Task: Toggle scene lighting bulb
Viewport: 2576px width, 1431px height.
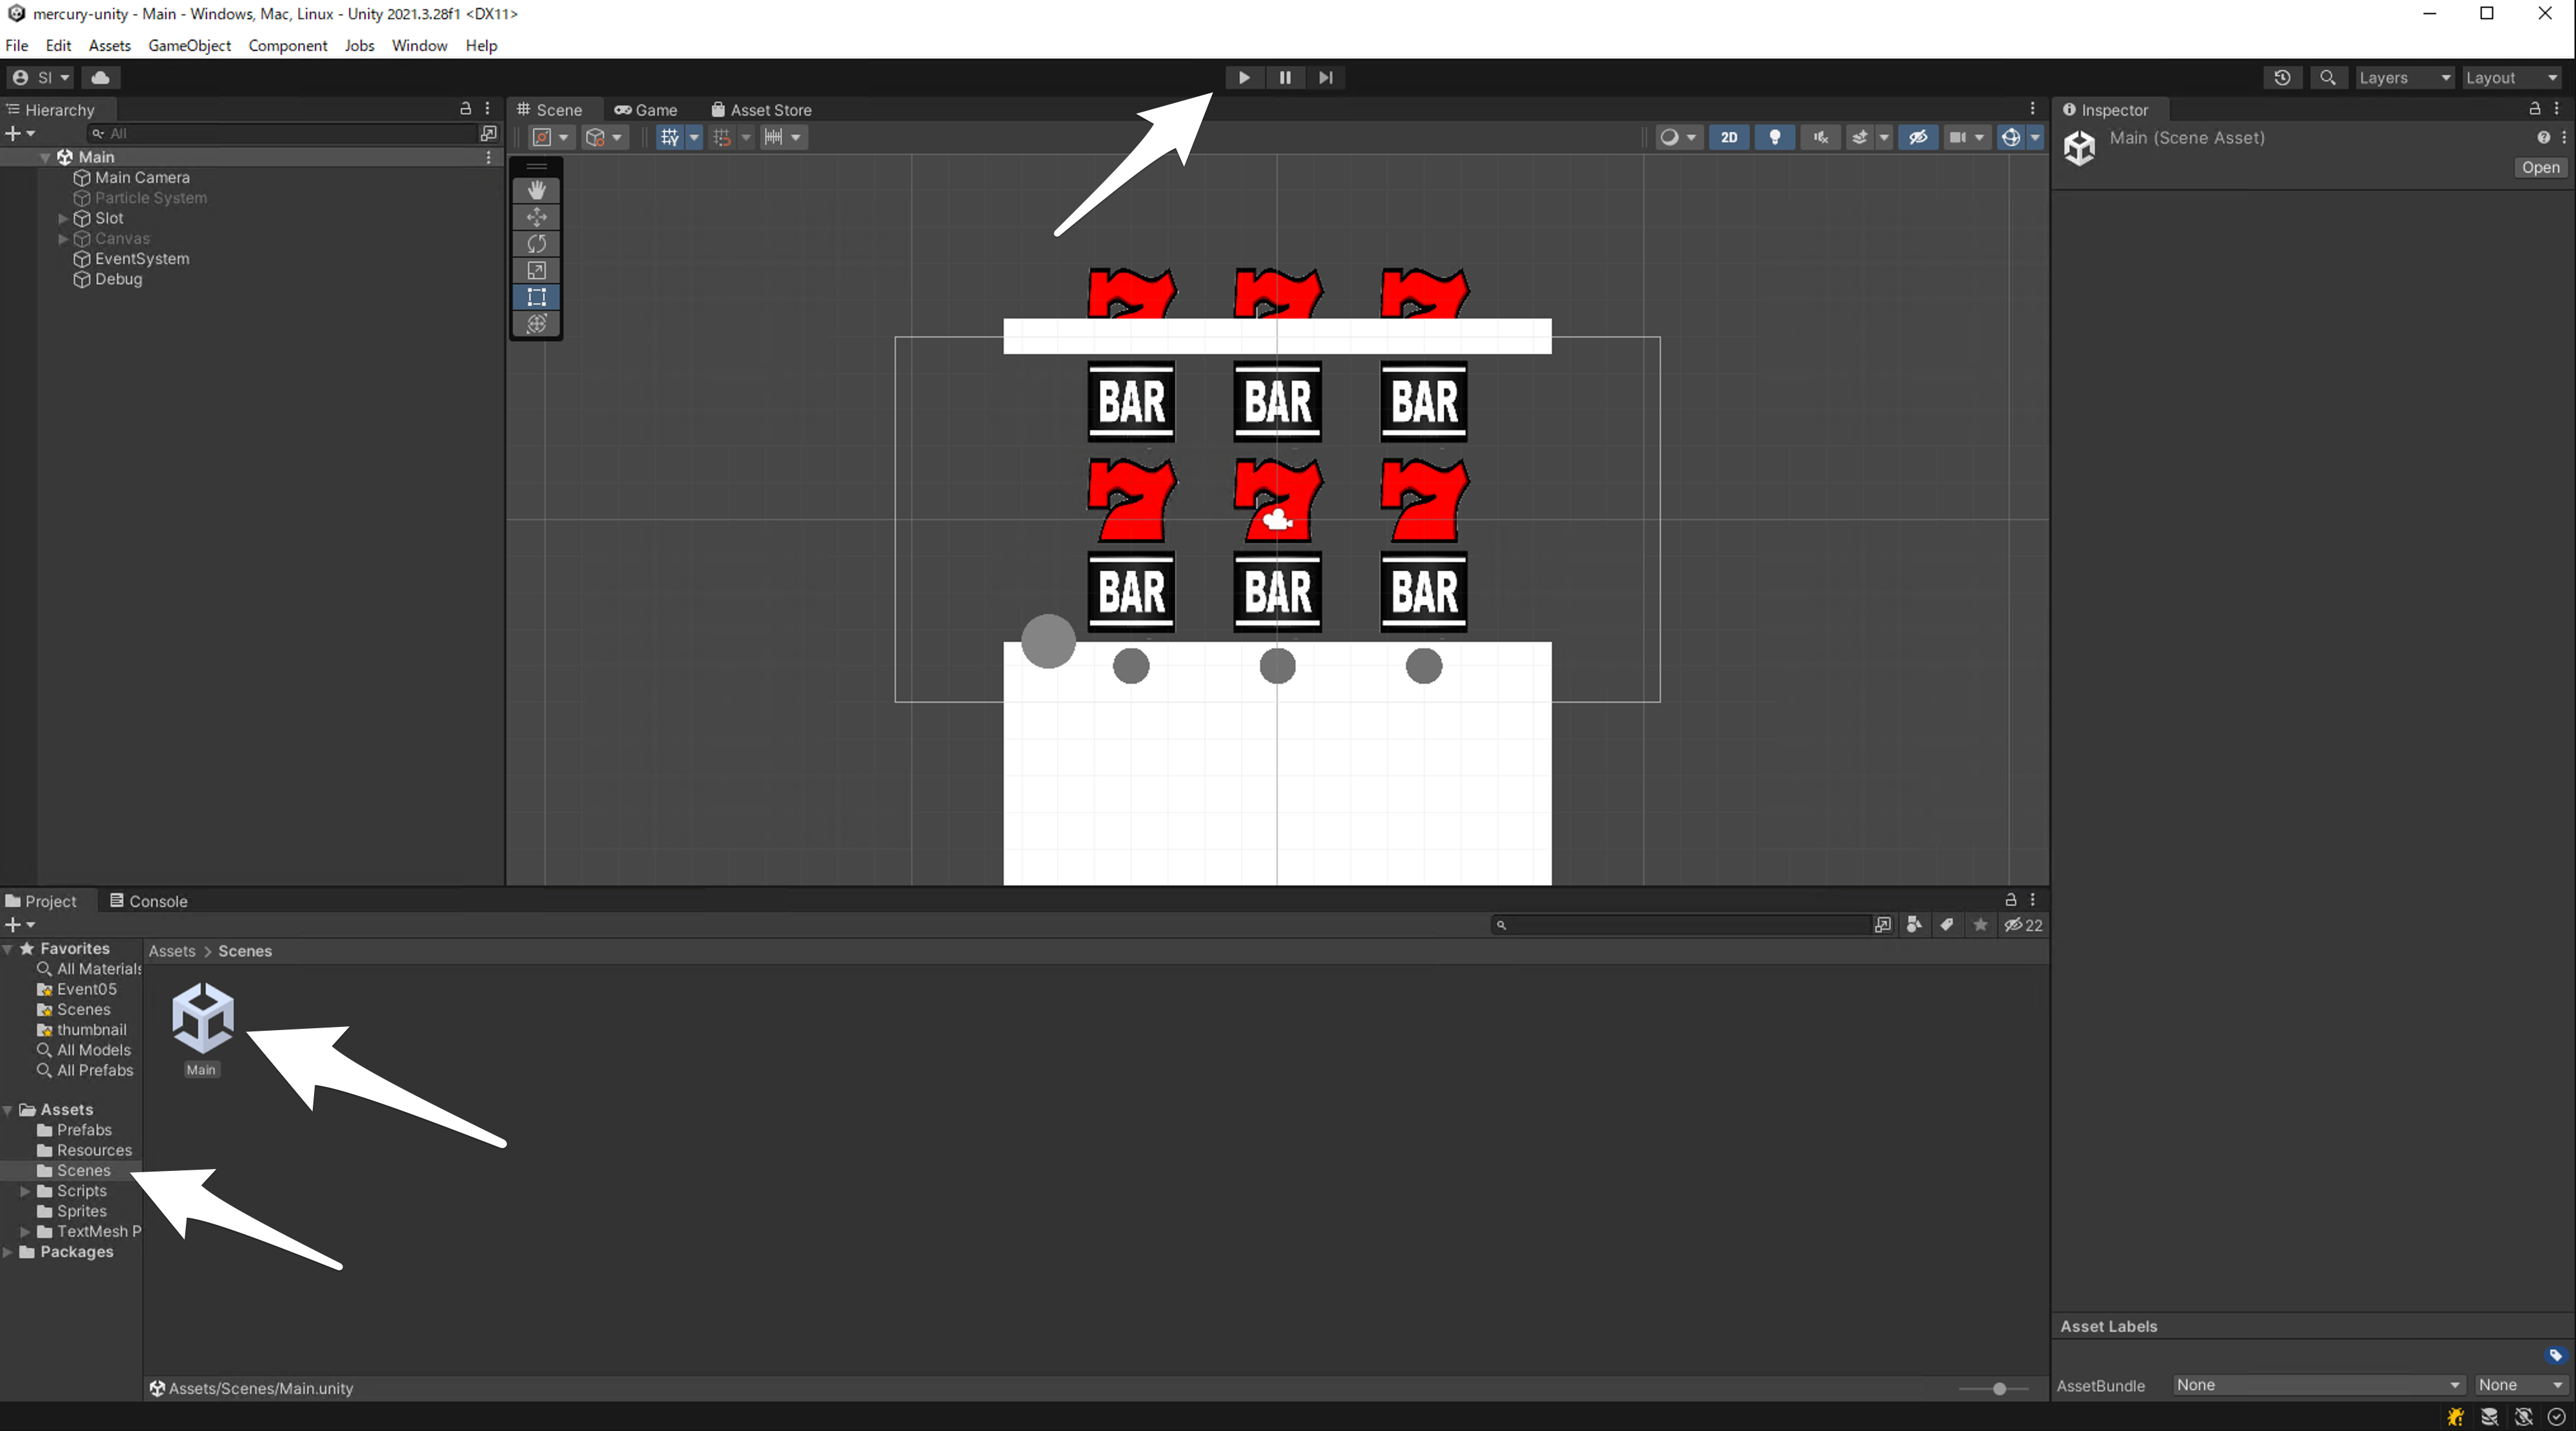Action: [1774, 137]
